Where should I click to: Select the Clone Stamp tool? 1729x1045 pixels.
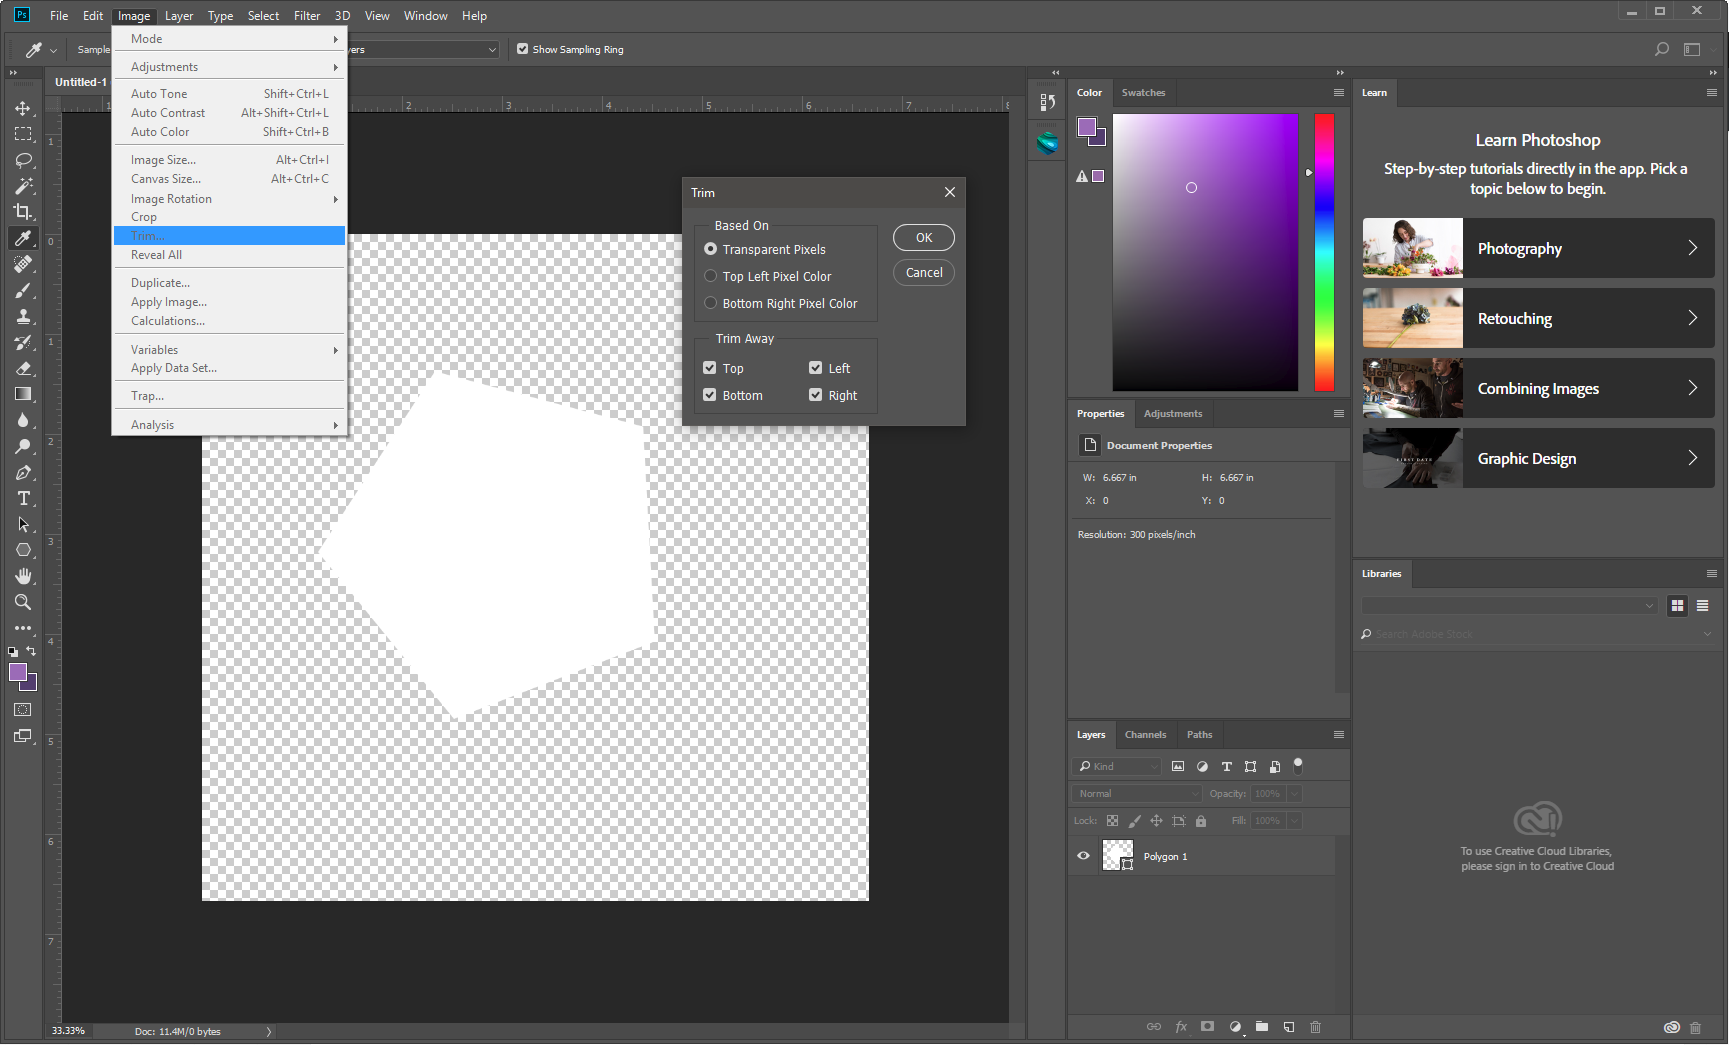pyautogui.click(x=23, y=316)
